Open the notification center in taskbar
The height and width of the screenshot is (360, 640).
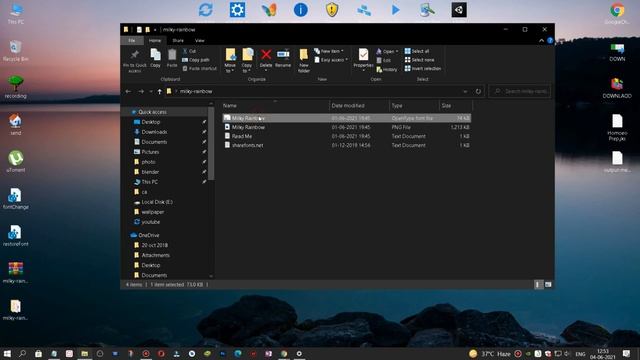[x=627, y=353]
